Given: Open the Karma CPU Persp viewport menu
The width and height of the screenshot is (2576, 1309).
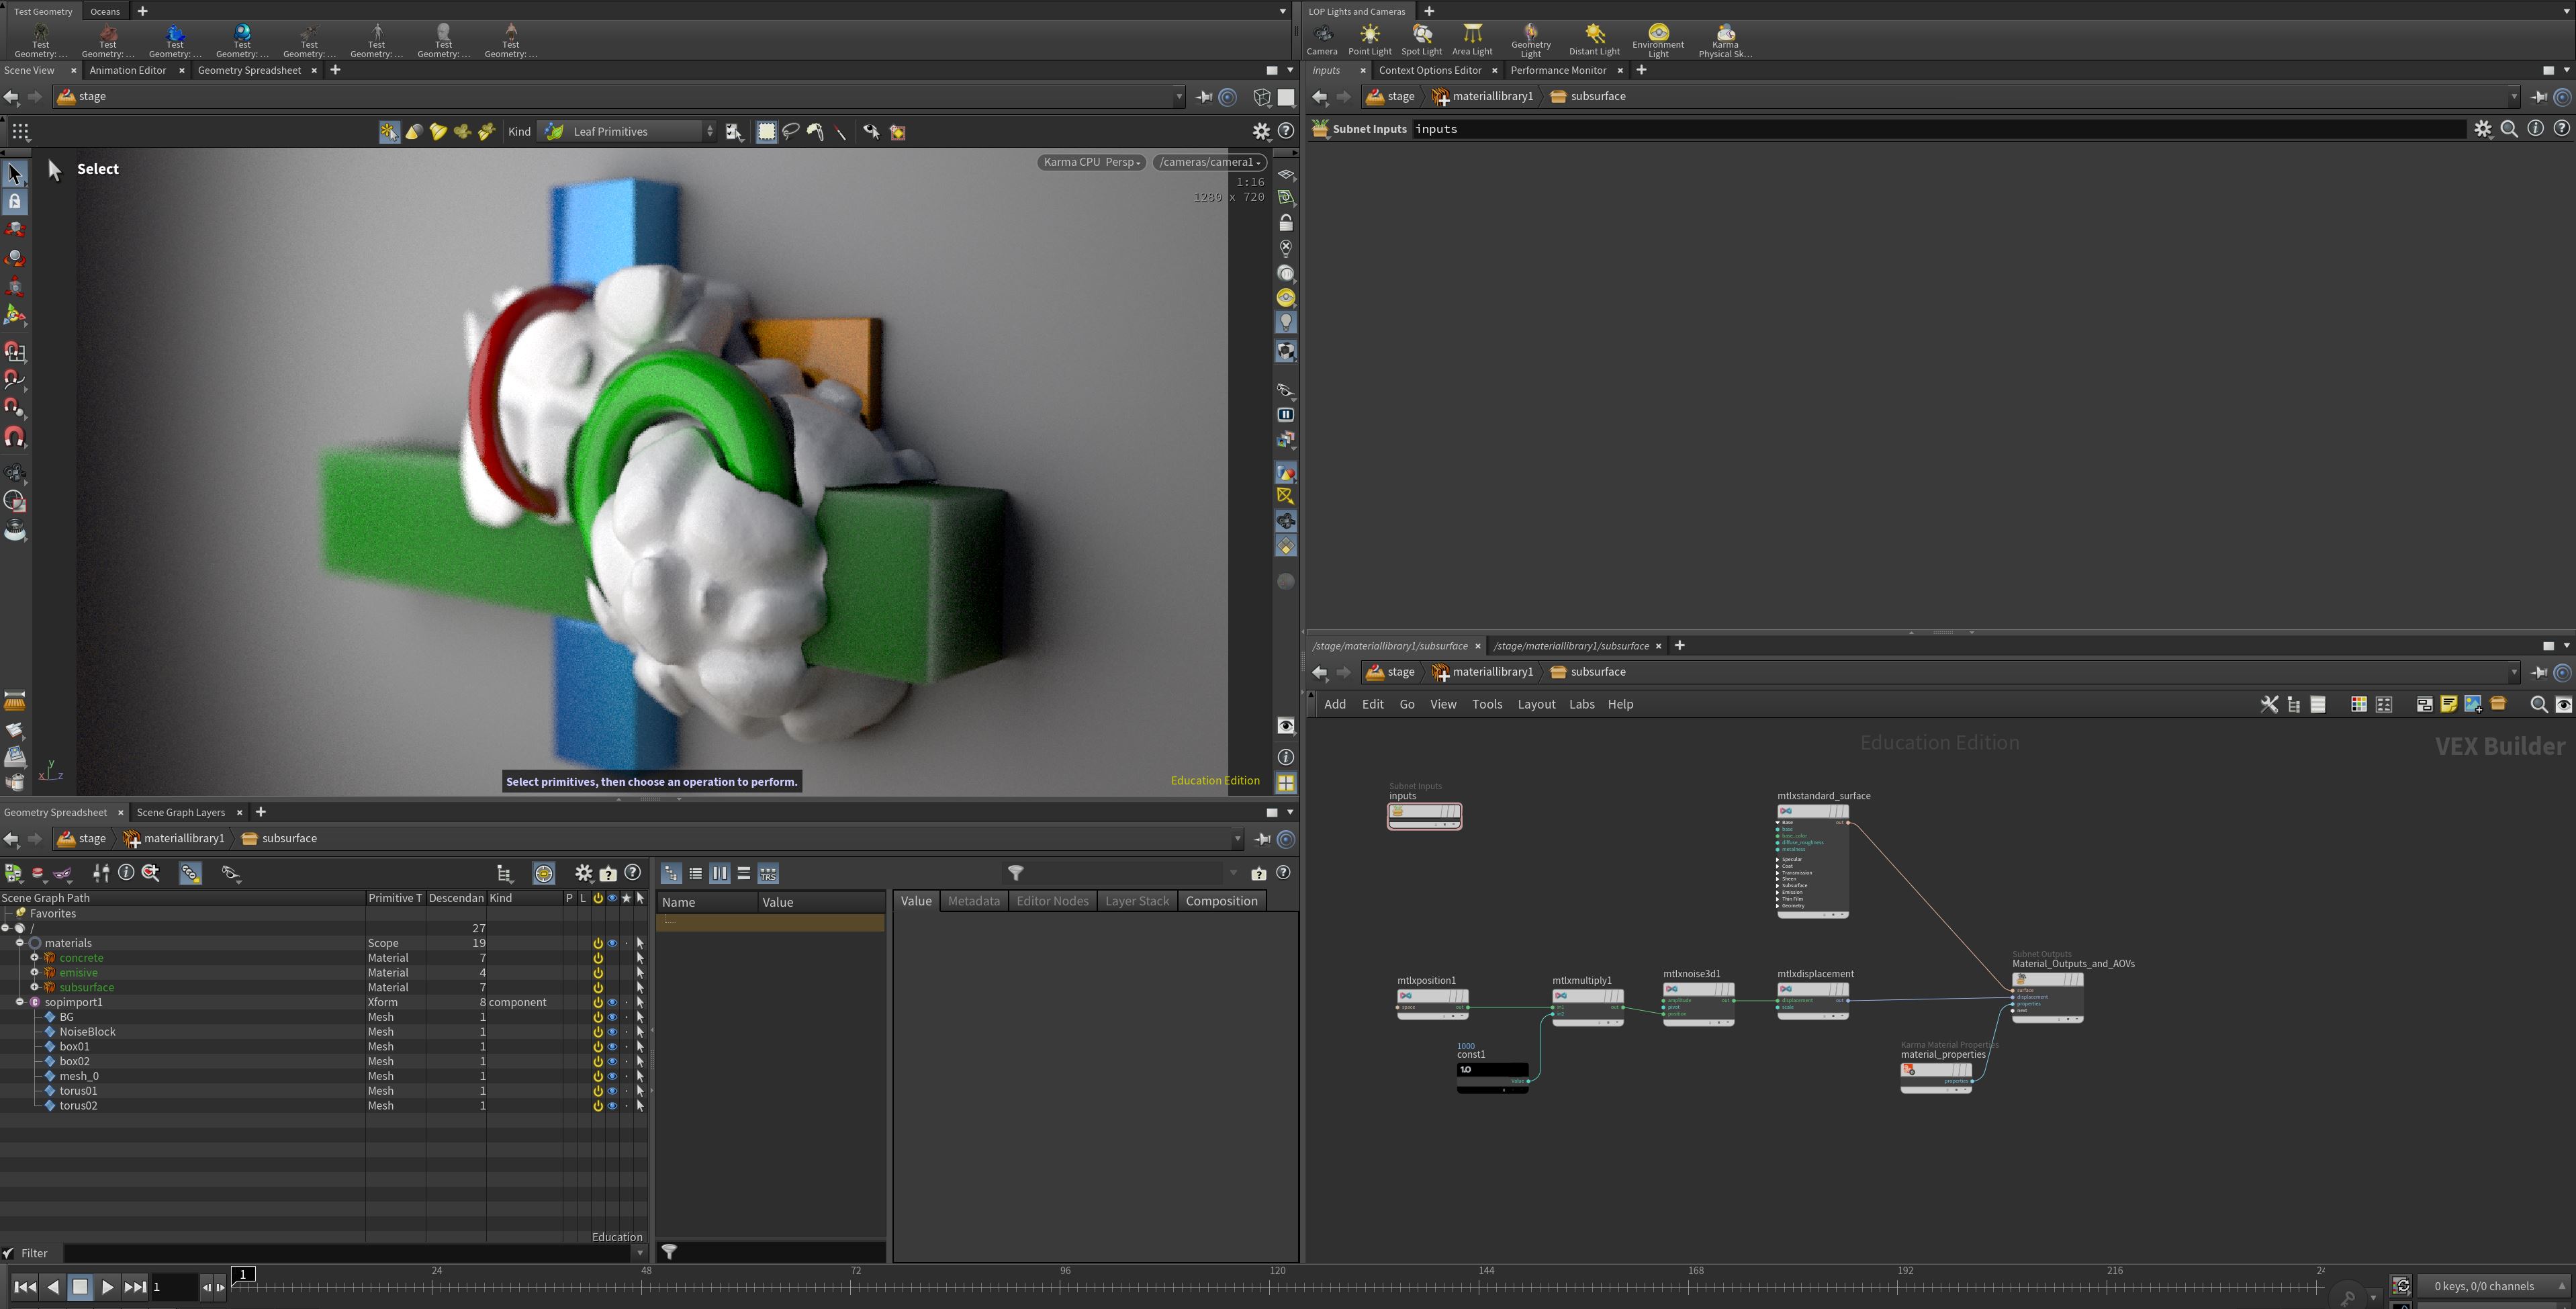Looking at the screenshot, I should (x=1091, y=162).
